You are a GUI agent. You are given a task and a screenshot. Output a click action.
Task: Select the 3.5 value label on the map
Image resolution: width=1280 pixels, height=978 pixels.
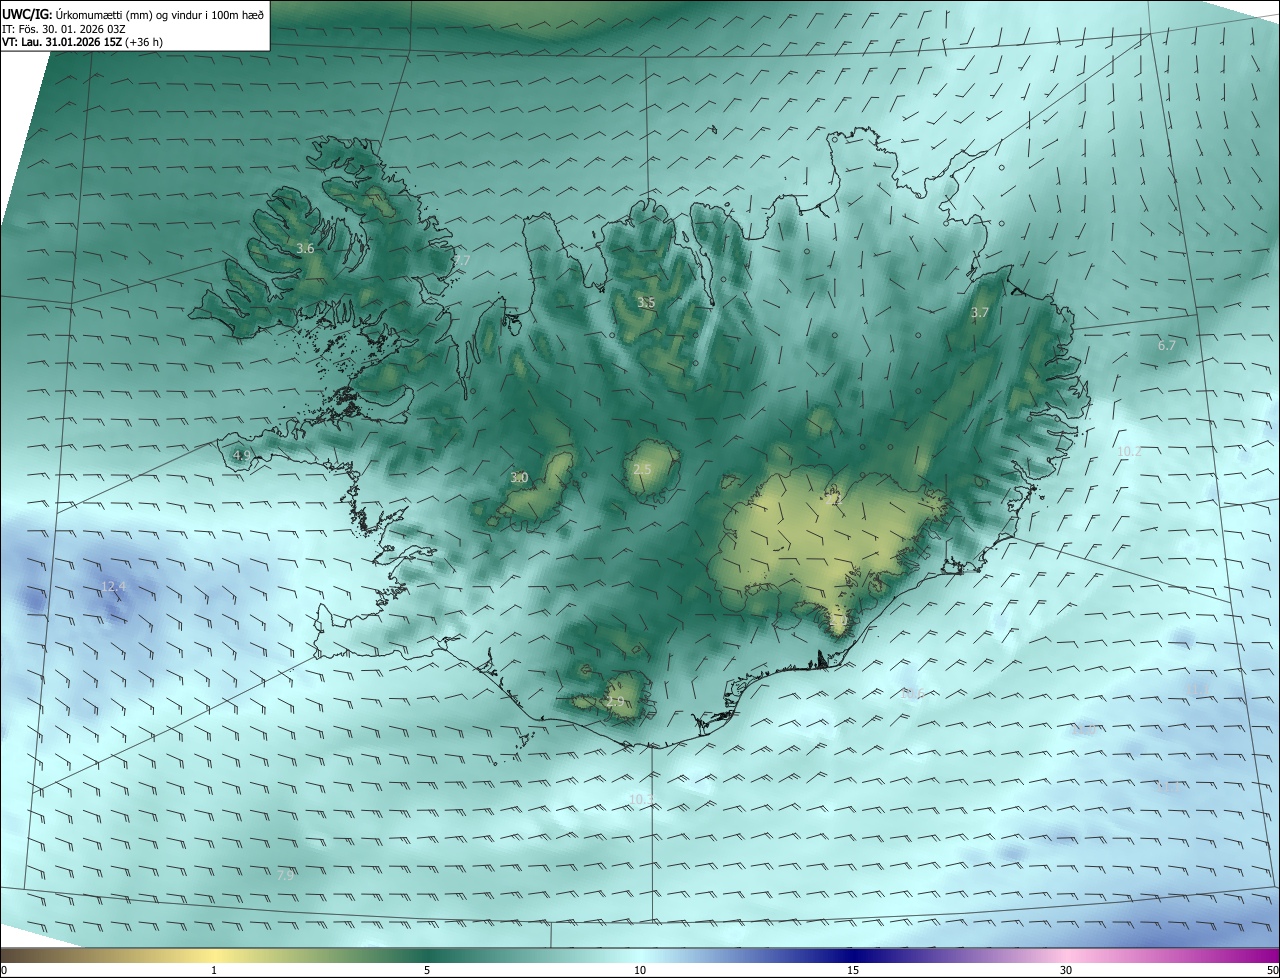[x=646, y=302]
